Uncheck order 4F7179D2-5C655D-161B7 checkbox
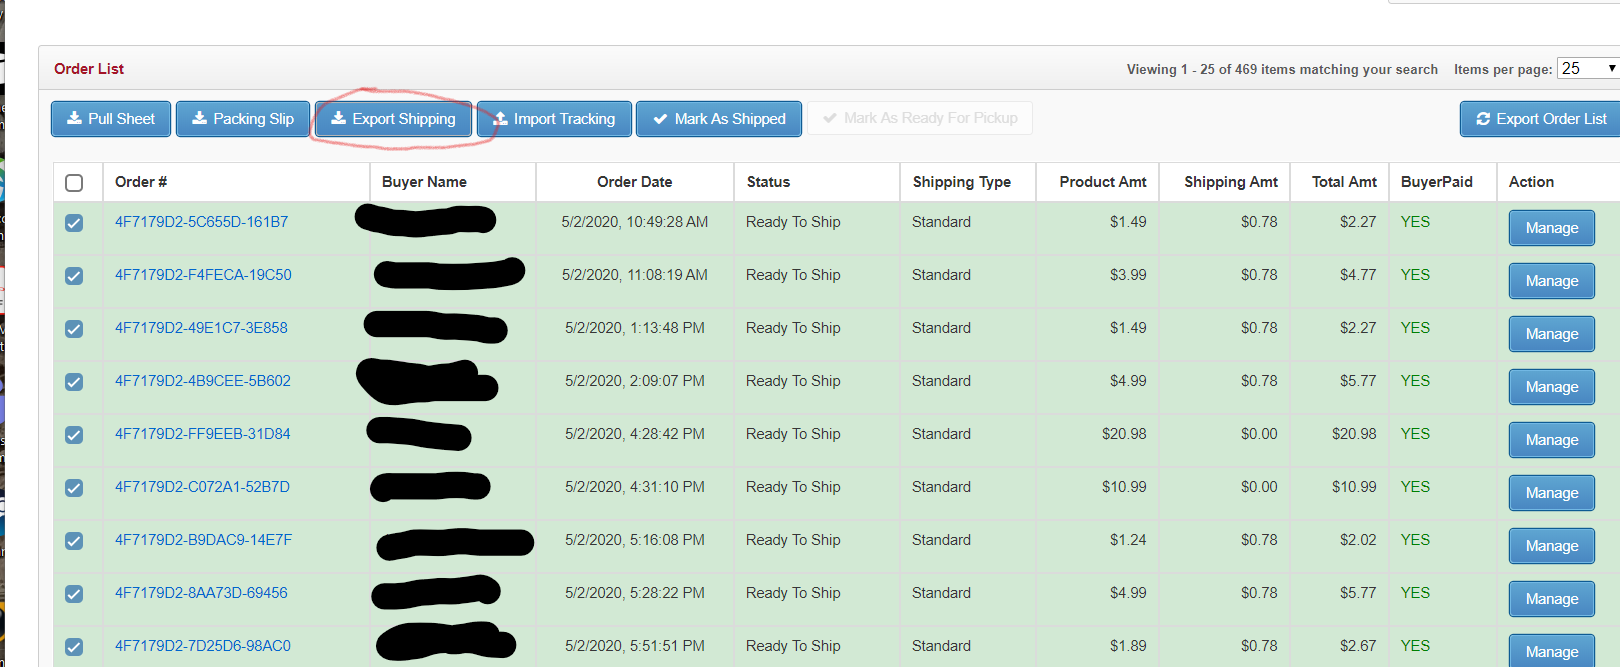The height and width of the screenshot is (667, 1620). pos(74,223)
